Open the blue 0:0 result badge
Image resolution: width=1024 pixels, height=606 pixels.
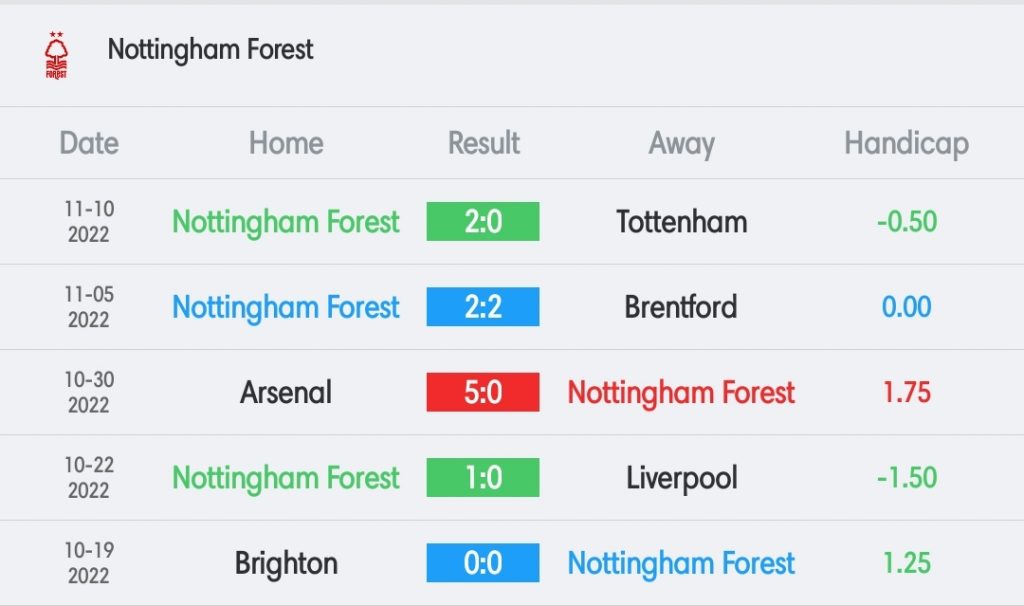(483, 563)
